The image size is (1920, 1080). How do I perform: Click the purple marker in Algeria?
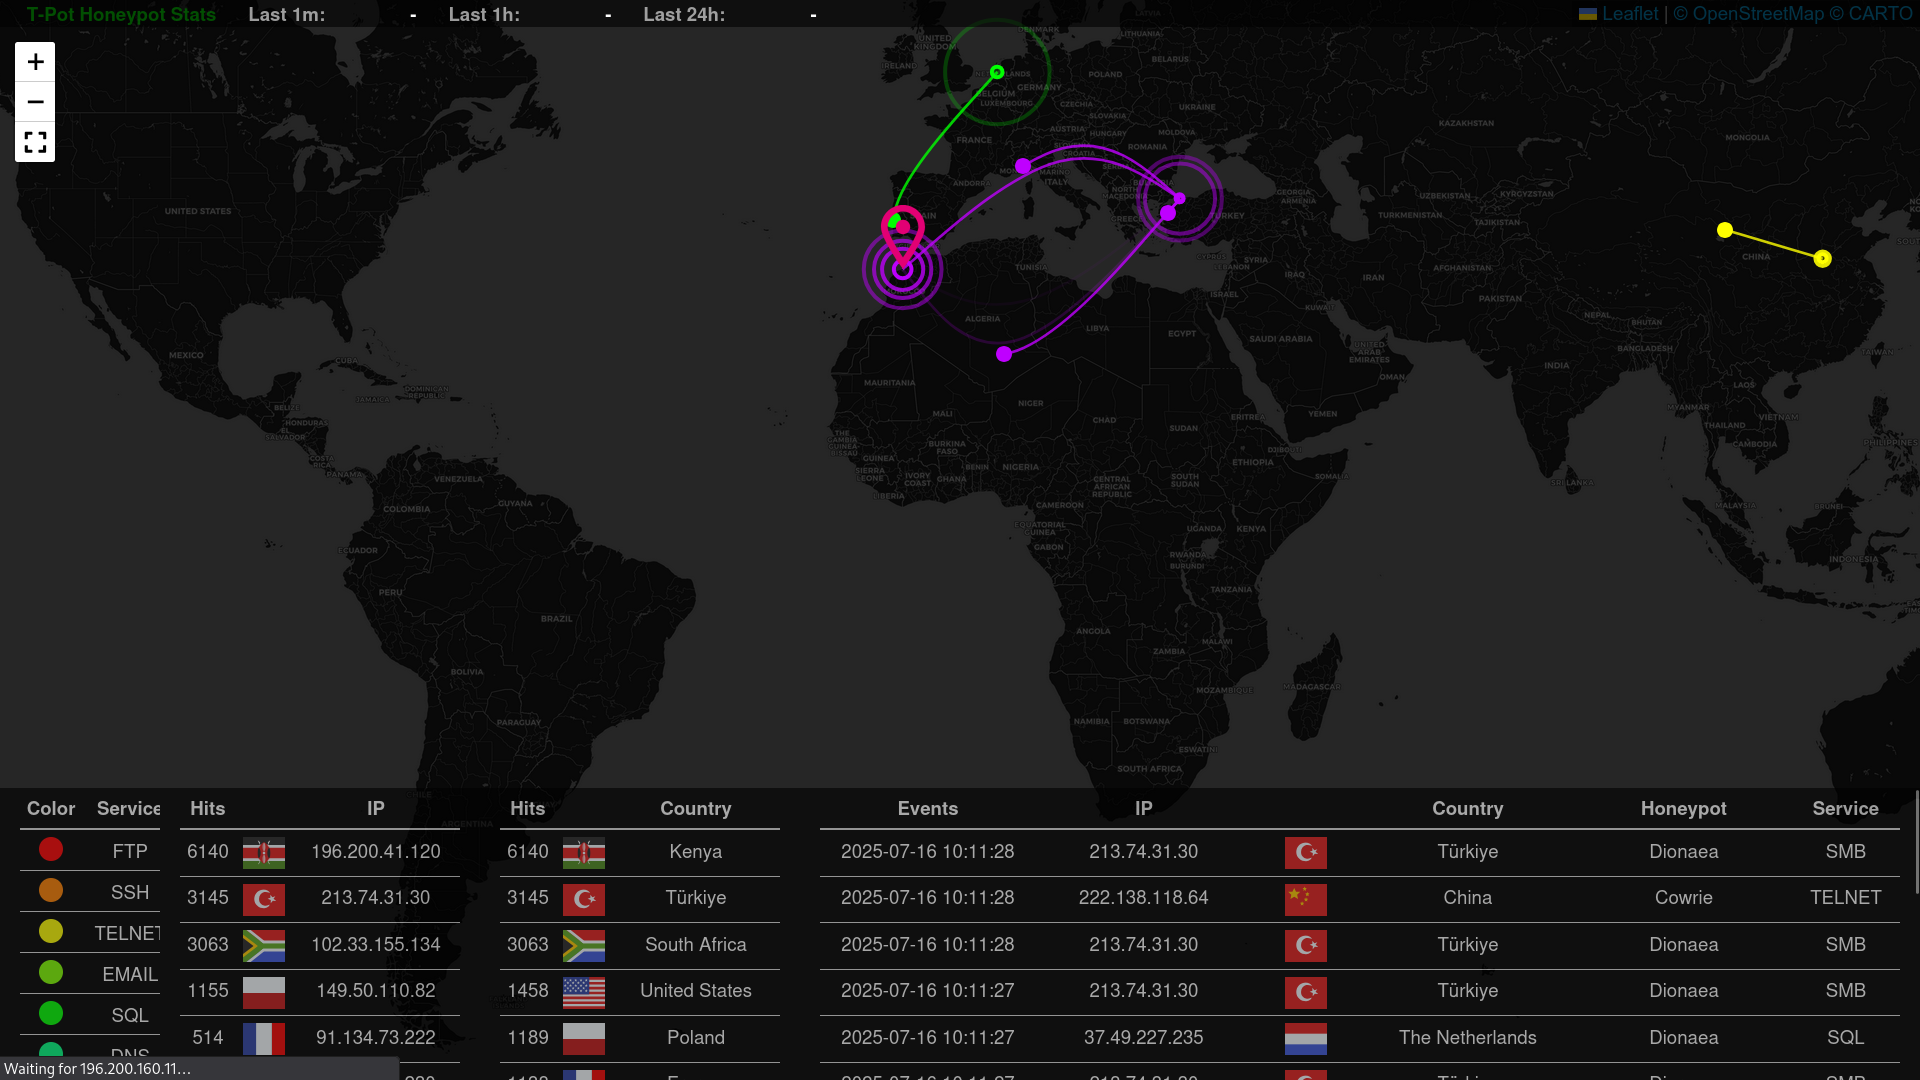pyautogui.click(x=1004, y=354)
